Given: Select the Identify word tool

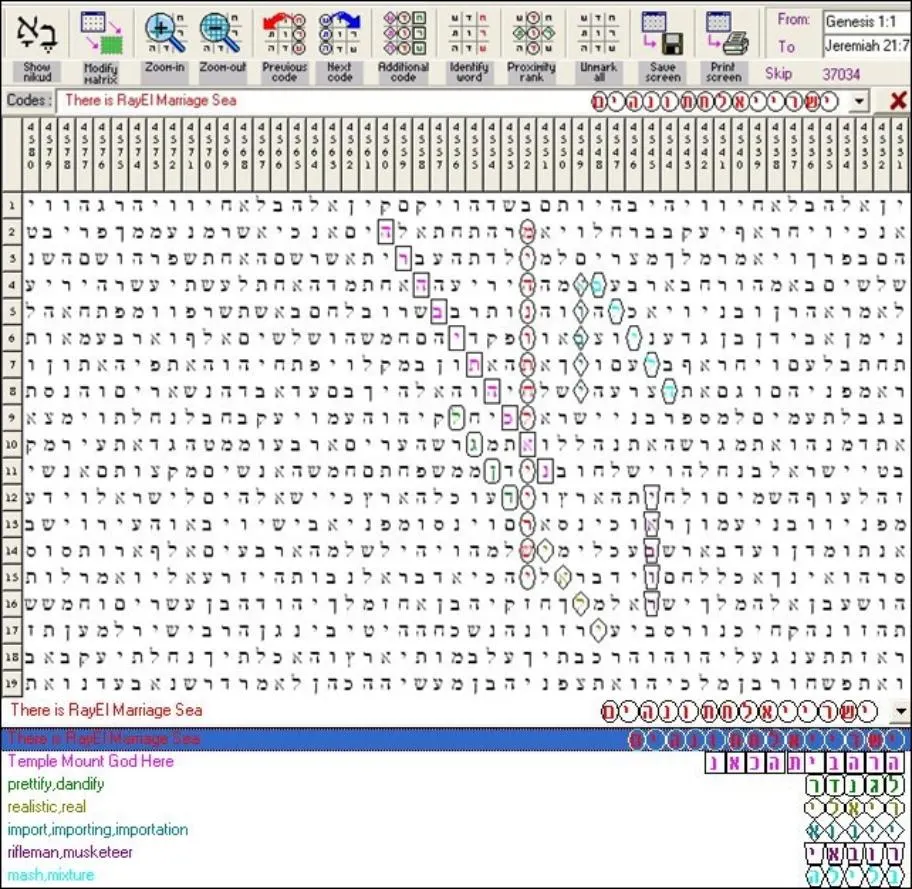Looking at the screenshot, I should click(x=469, y=33).
